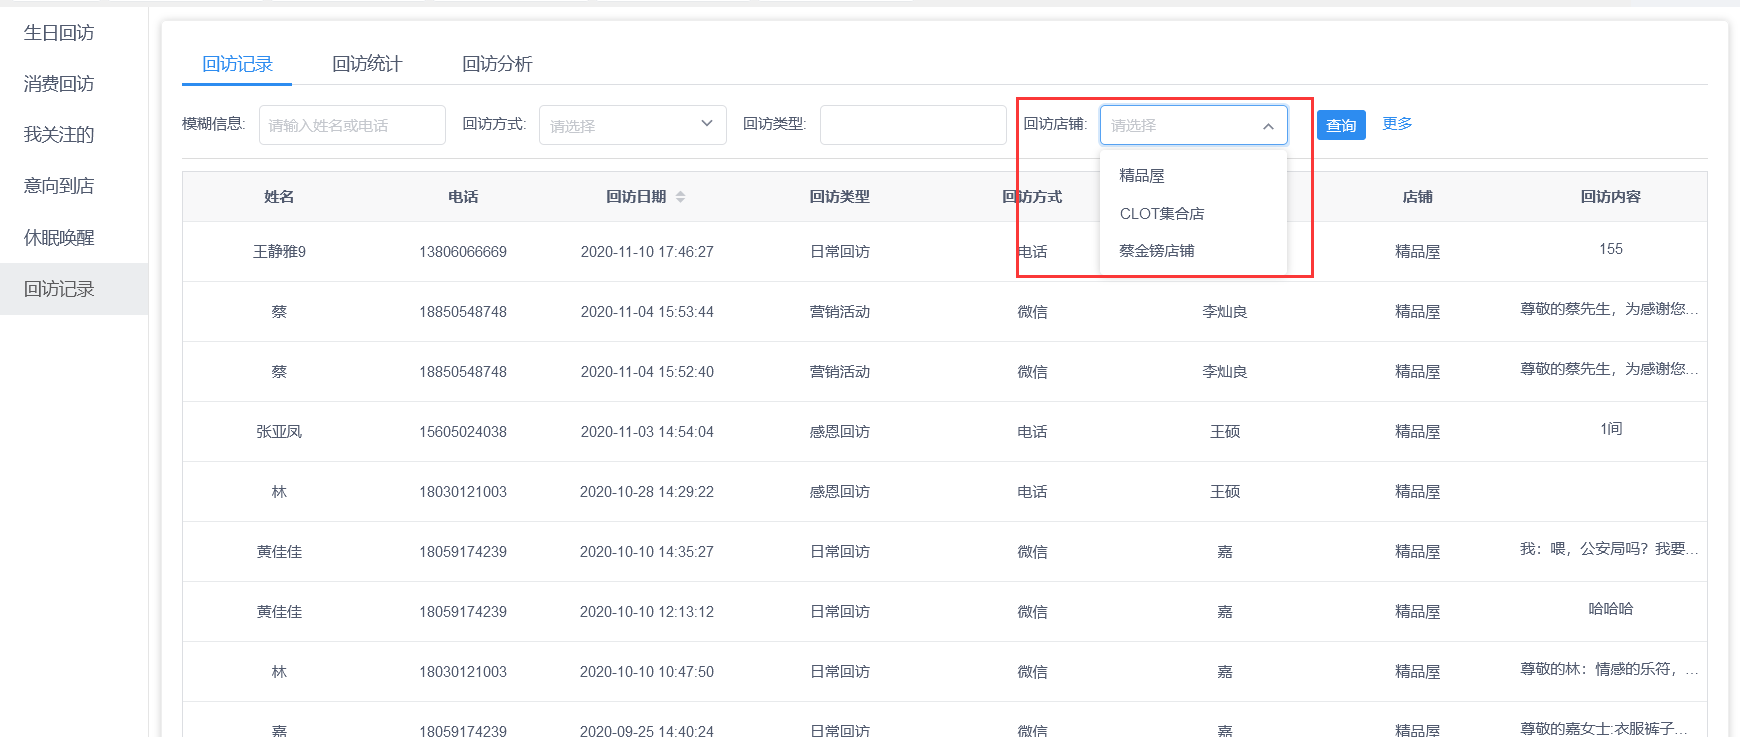Screen dimensions: 1740x737
Task: Click the name 张亚凤
Action: (x=279, y=432)
